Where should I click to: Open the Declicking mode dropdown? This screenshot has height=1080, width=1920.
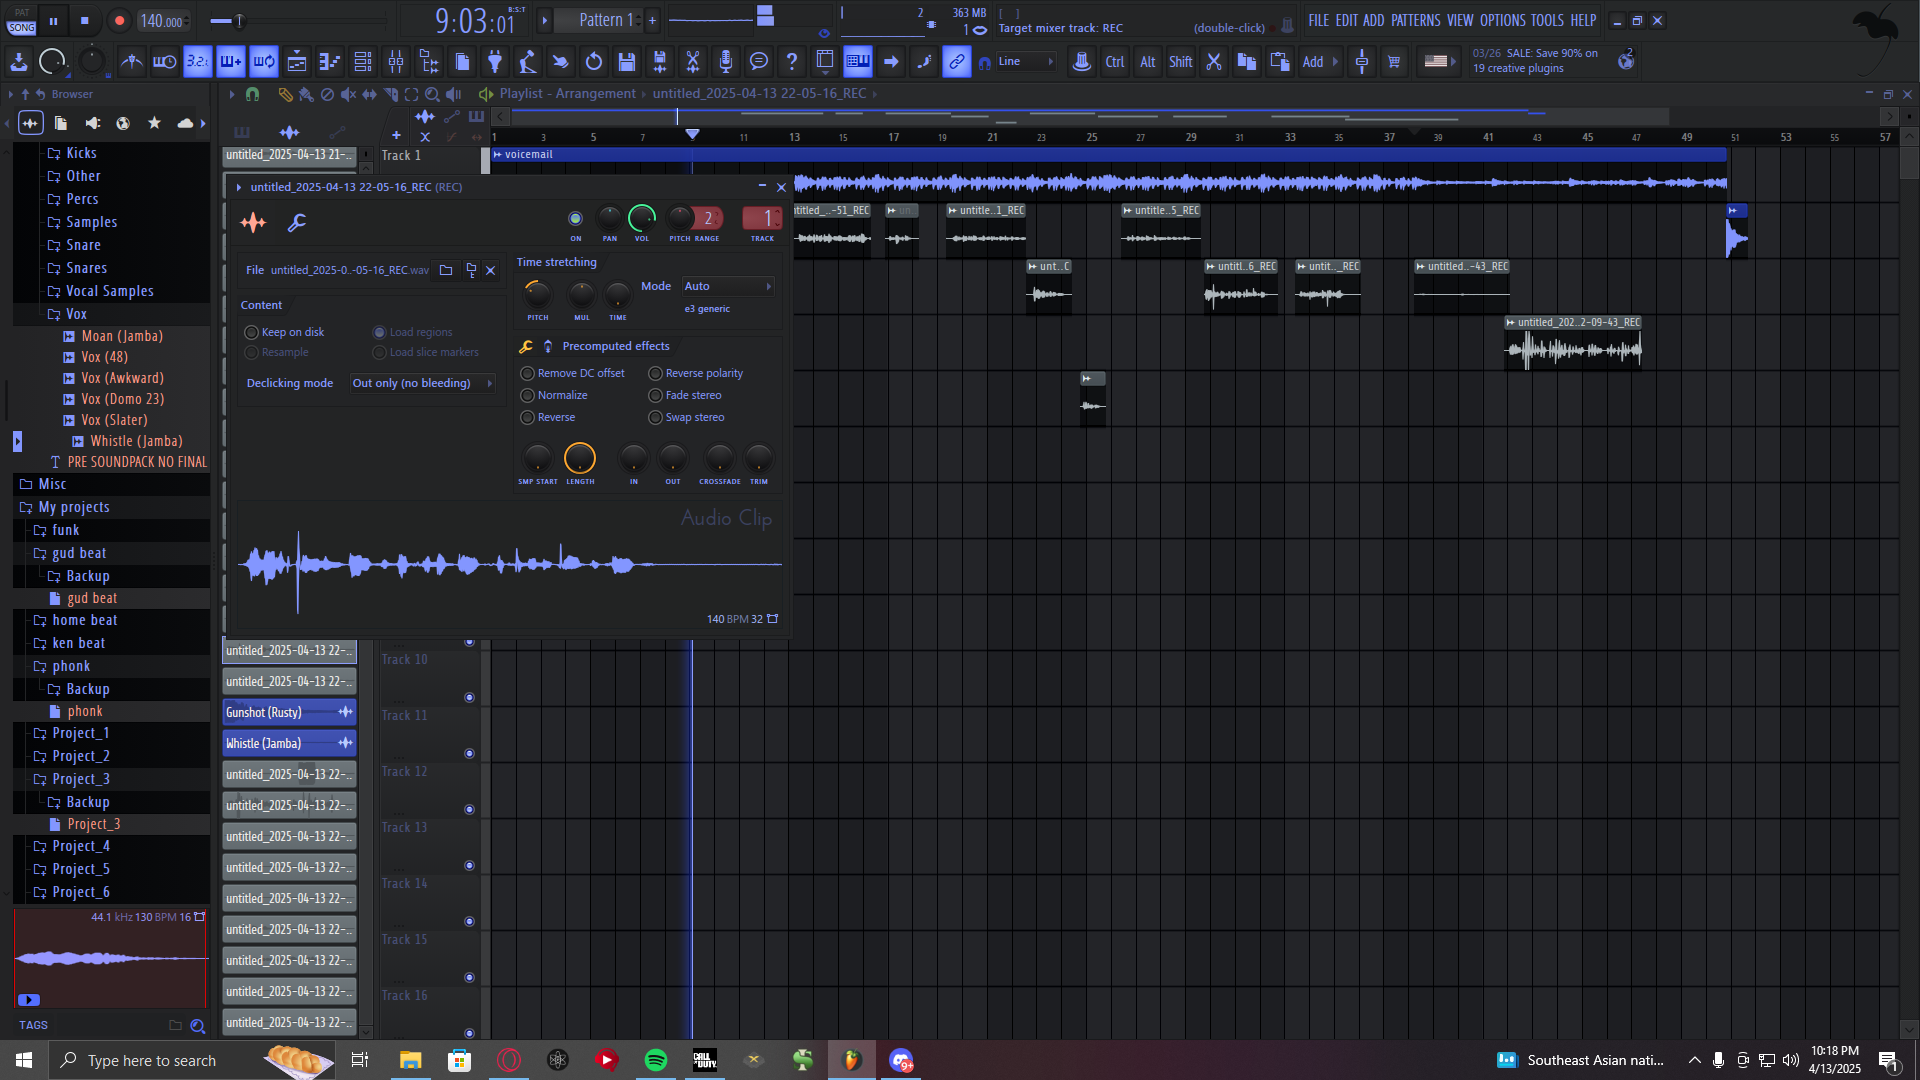422,383
